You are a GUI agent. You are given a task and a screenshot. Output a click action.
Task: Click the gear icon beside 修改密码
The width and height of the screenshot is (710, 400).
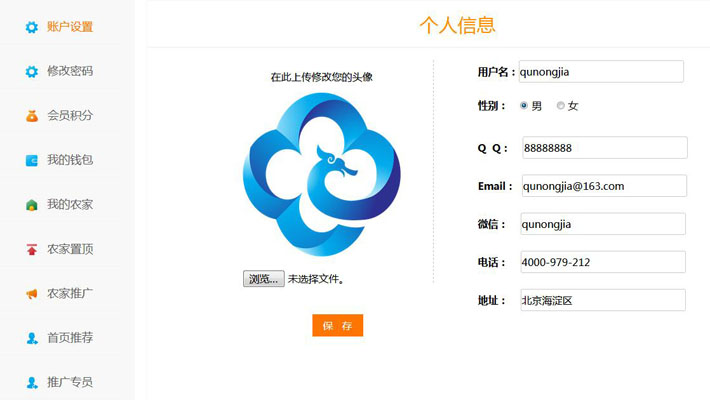[x=32, y=72]
